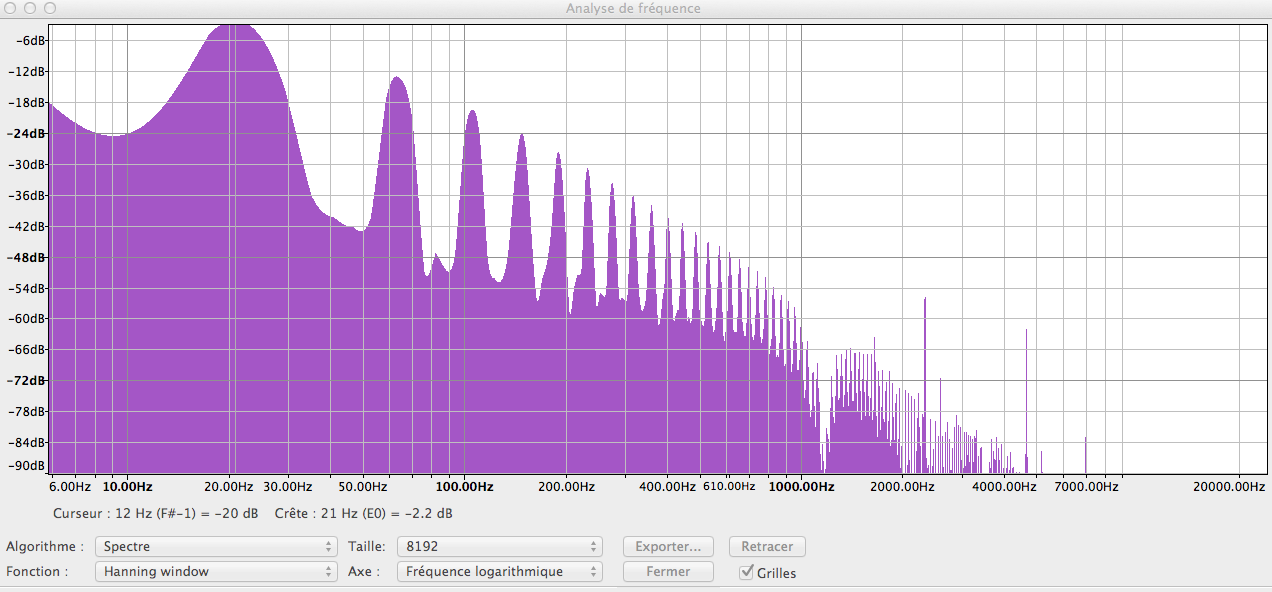Image resolution: width=1272 pixels, height=592 pixels.
Task: Click the spectrum peak near 60 Hz
Action: pos(398,80)
